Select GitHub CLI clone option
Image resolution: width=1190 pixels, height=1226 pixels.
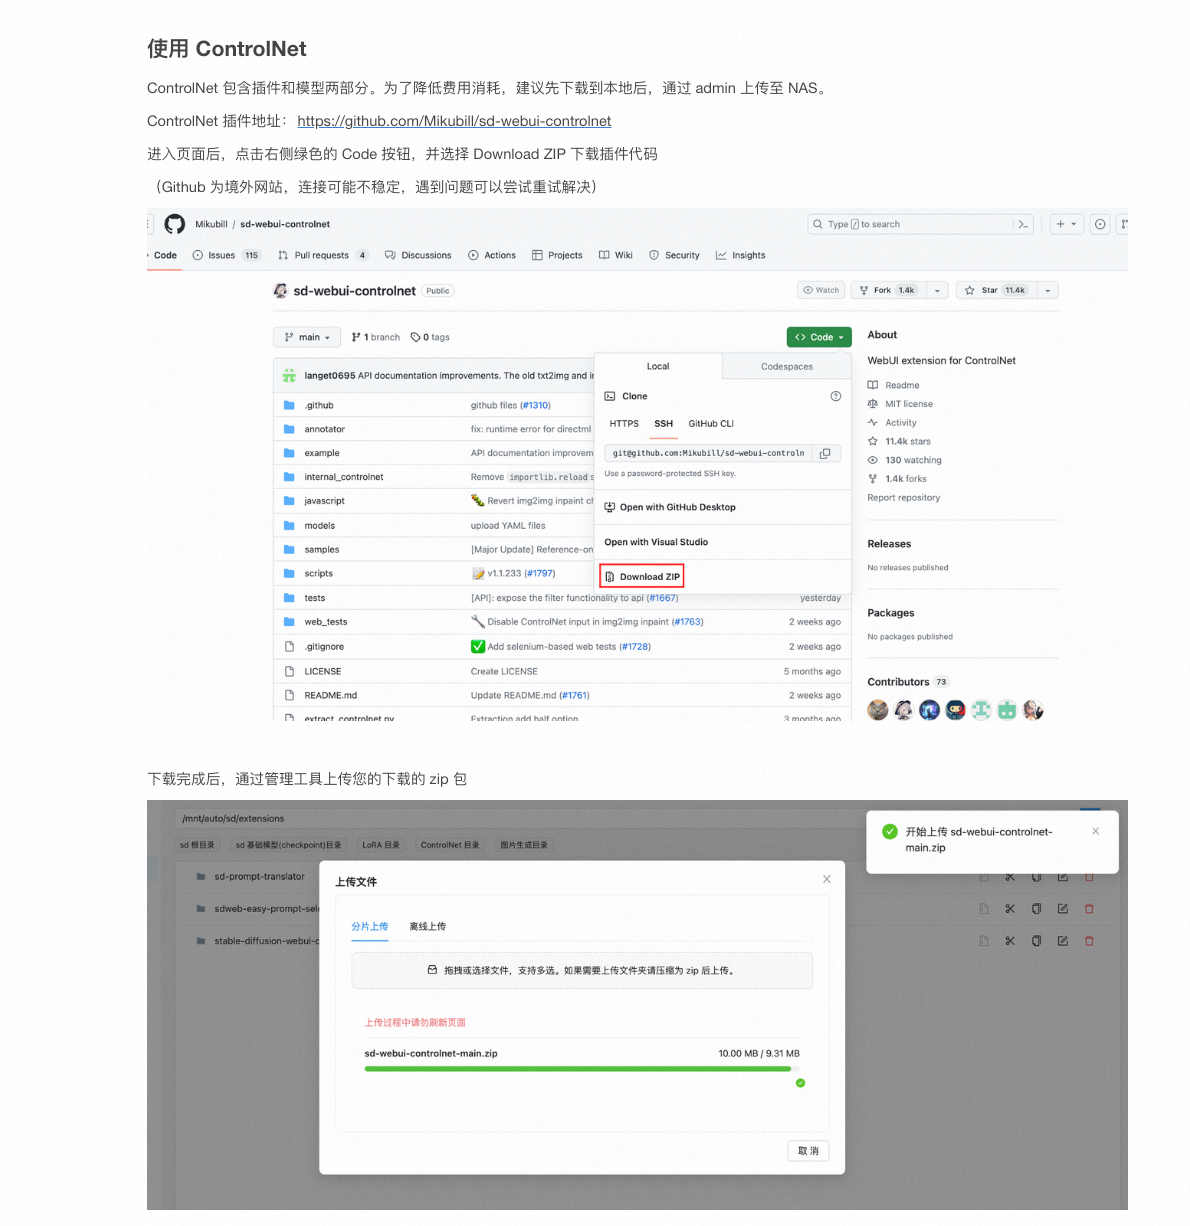(x=711, y=424)
